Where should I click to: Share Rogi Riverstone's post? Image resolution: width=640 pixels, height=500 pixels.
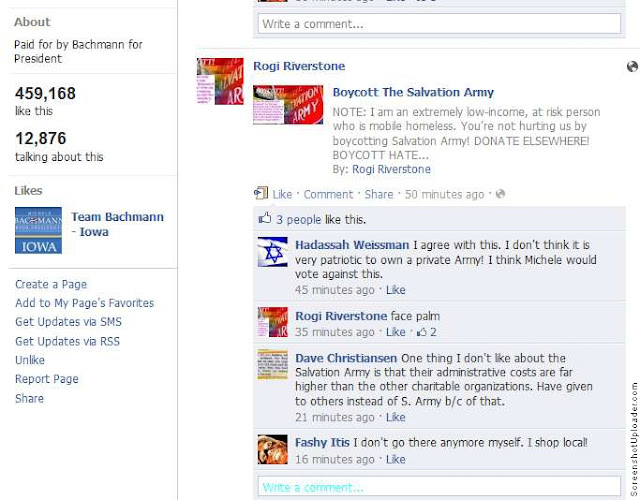click(x=379, y=194)
